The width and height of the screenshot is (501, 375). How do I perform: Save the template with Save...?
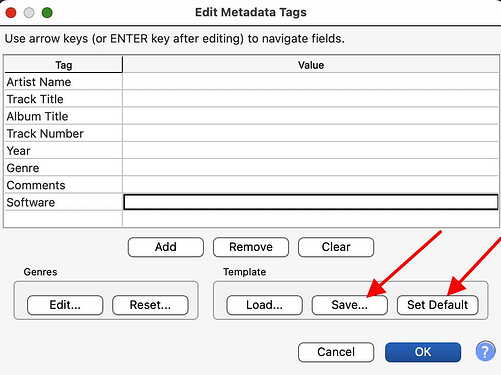tap(350, 305)
